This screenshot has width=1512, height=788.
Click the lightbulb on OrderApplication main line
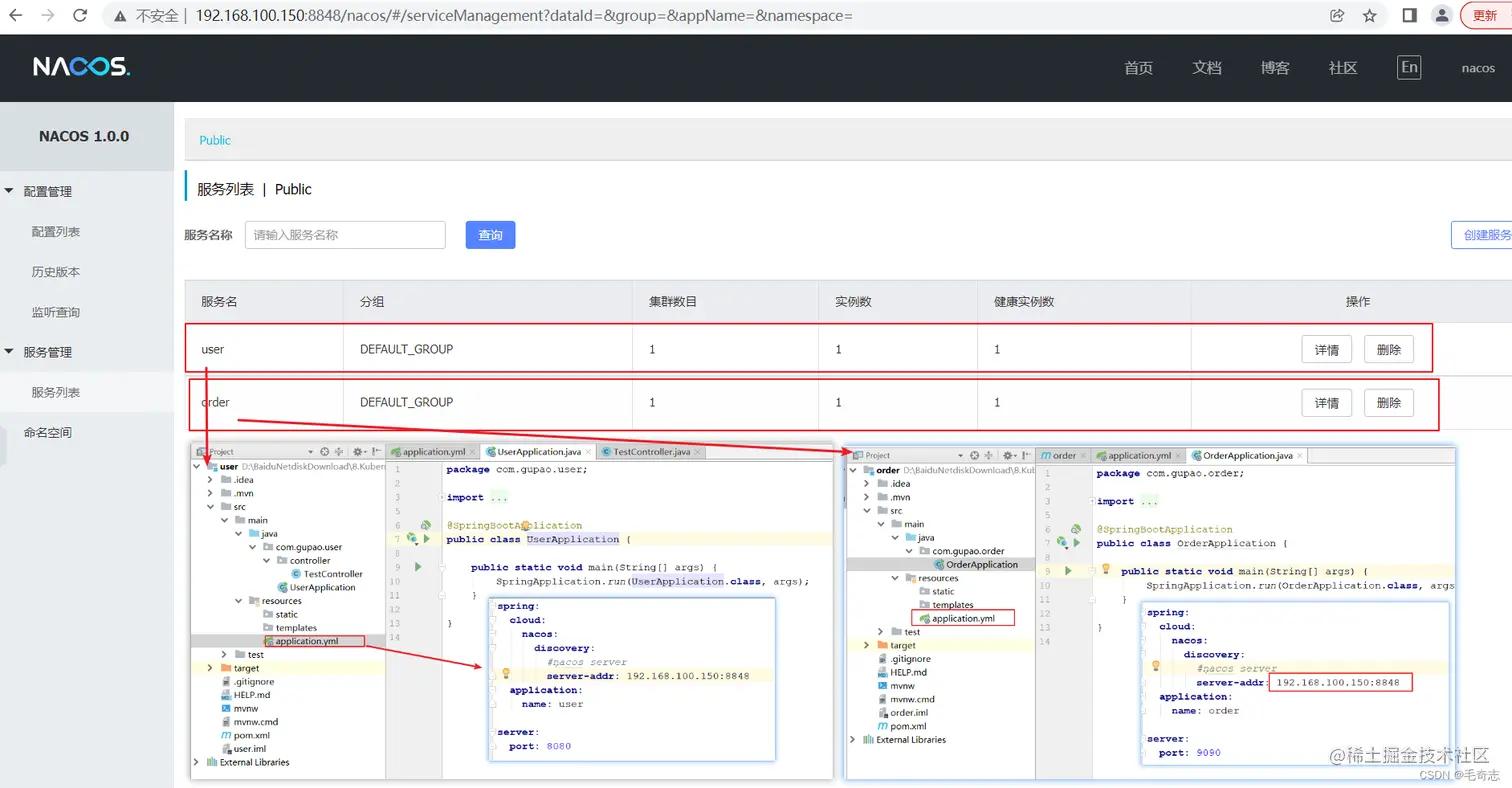click(x=1106, y=569)
